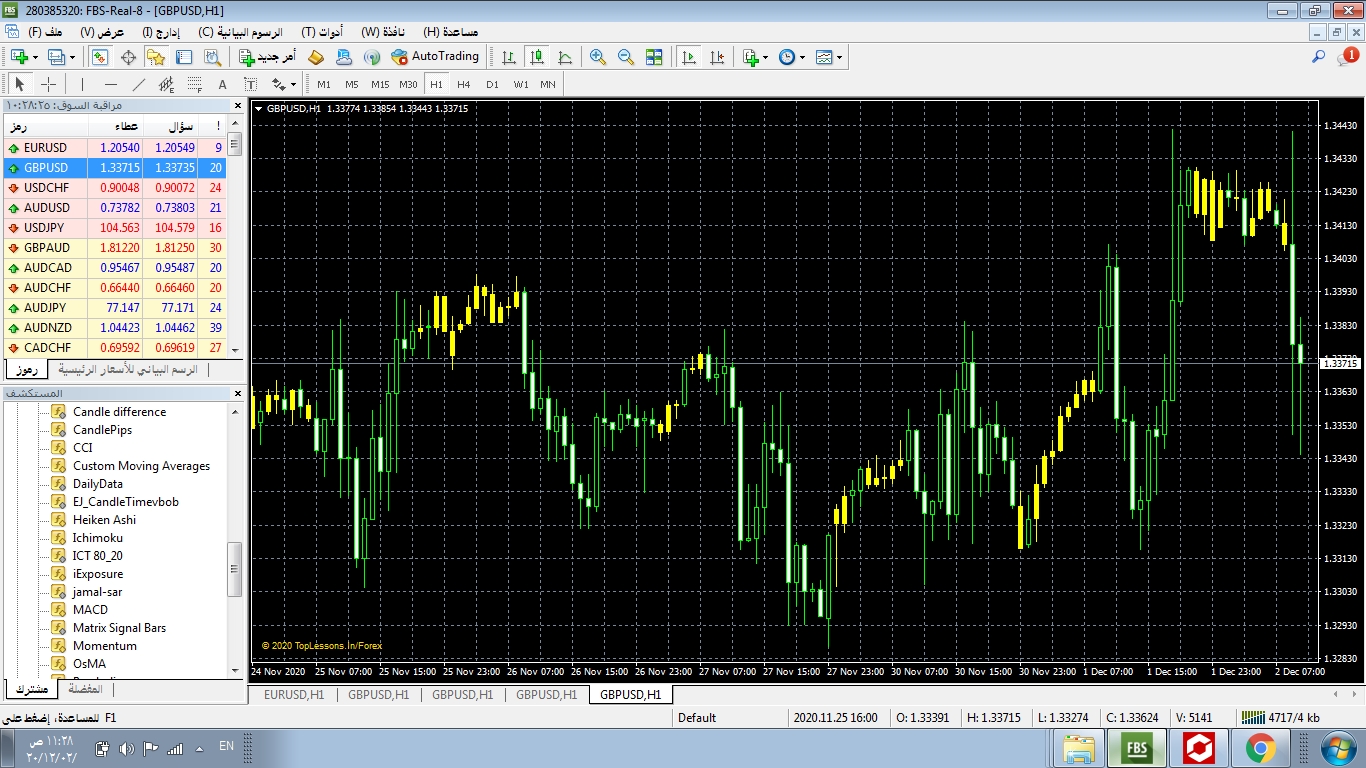Viewport: 1366px width, 768px height.
Task: Pick the Trendline drawing tool
Action: (139, 85)
